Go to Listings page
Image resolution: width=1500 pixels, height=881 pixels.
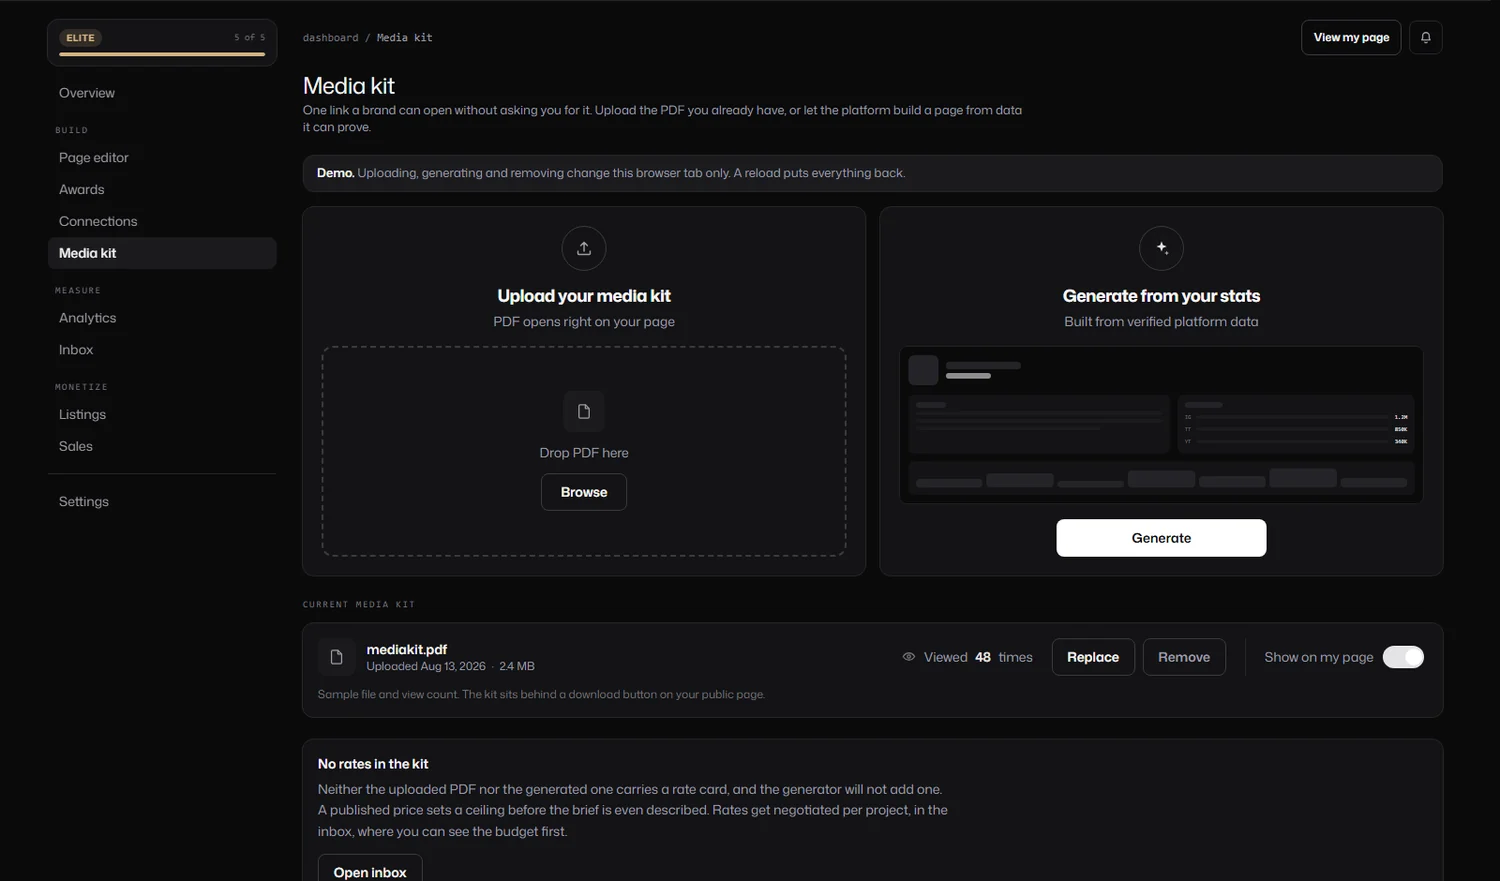point(162,414)
